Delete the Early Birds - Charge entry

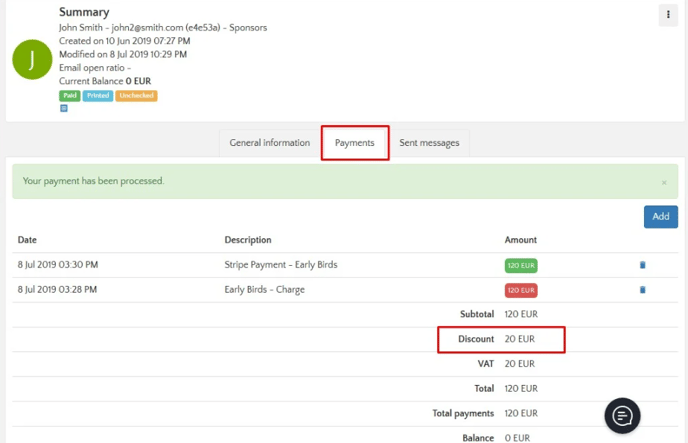pyautogui.click(x=642, y=290)
